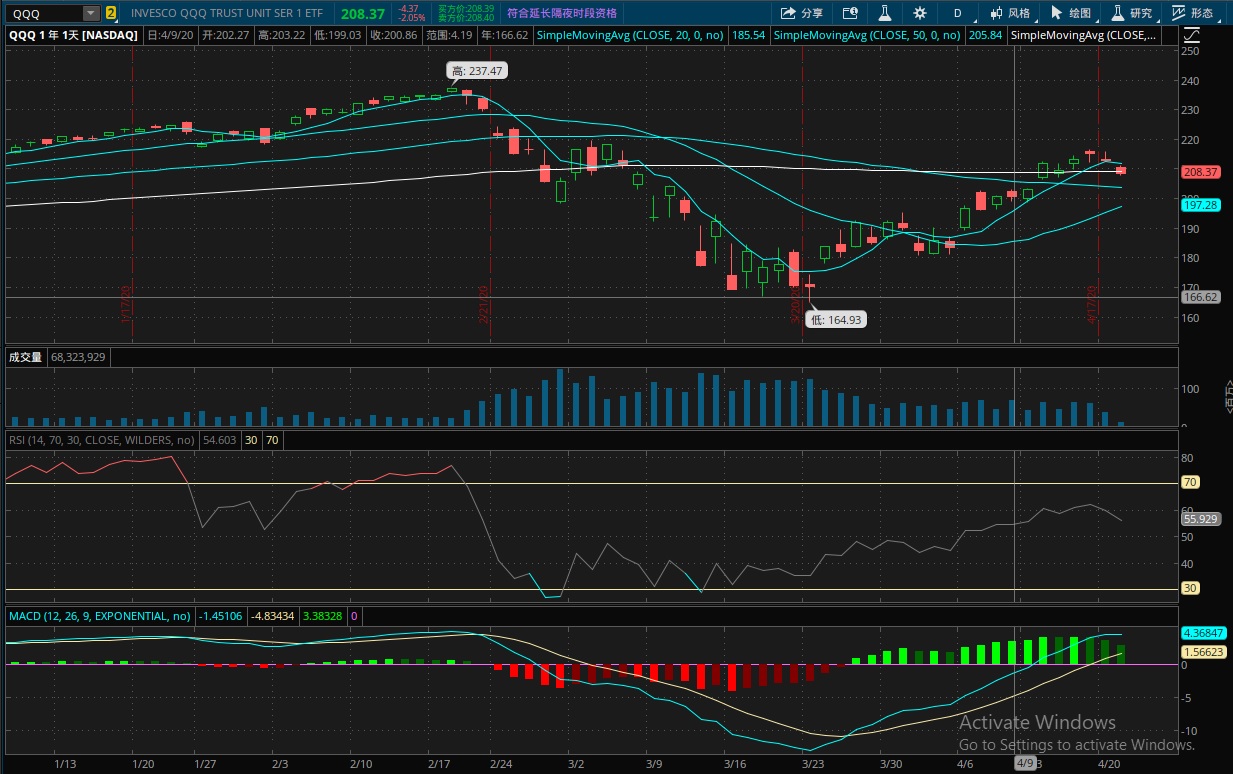Click the price scale toggle icon above 250
This screenshot has width=1233, height=774.
pos(1190,34)
